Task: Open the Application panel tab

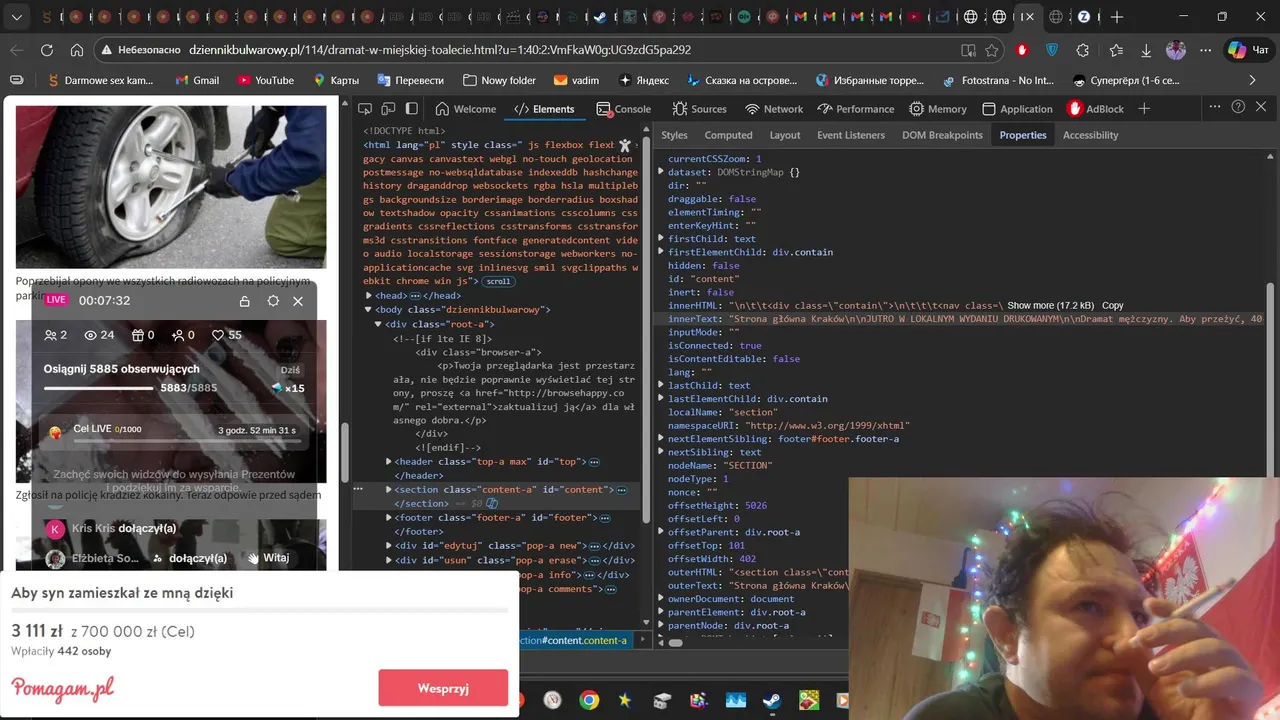Action: pos(1017,109)
